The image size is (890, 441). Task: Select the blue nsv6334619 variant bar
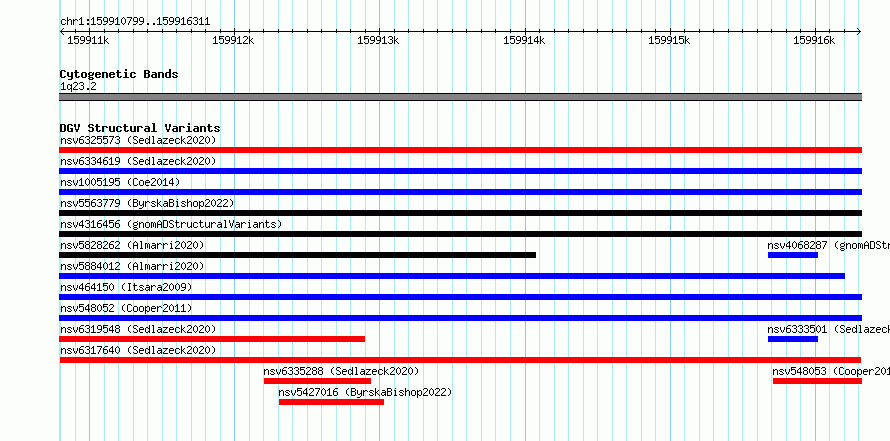click(460, 171)
